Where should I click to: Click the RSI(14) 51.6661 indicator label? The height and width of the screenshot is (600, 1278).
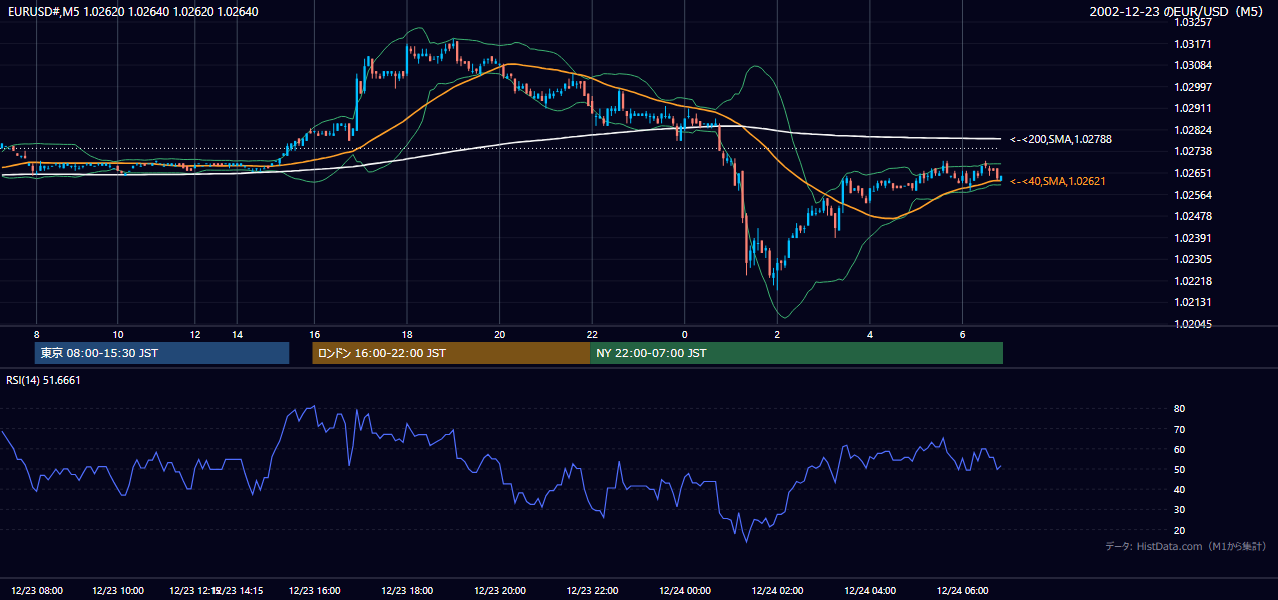click(x=43, y=380)
